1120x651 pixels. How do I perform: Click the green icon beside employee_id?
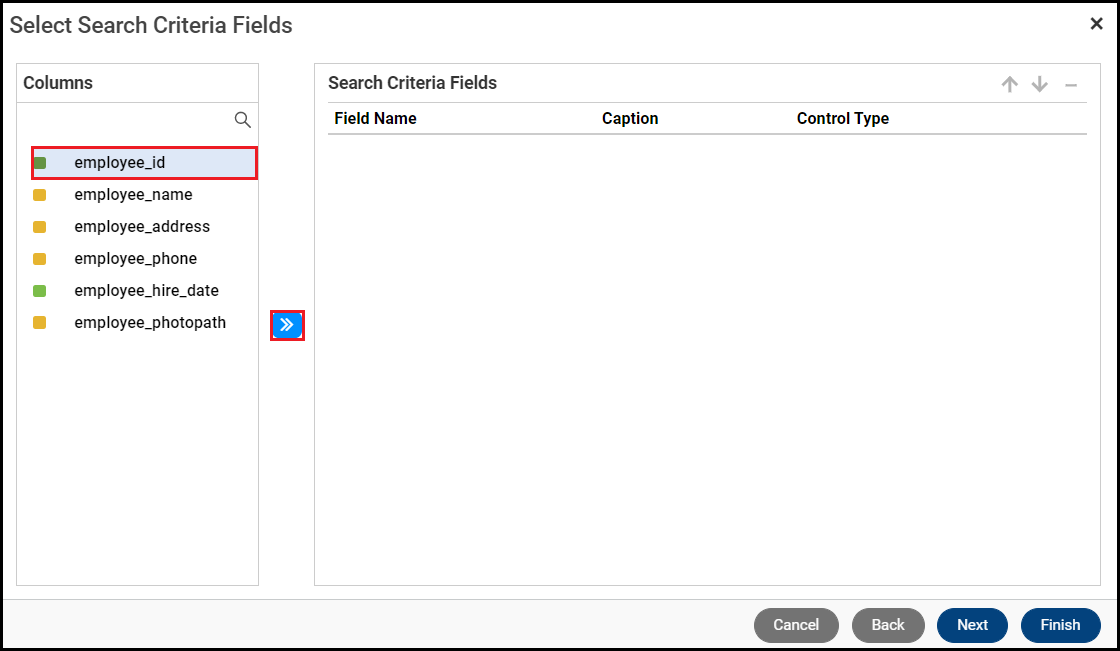(40, 163)
